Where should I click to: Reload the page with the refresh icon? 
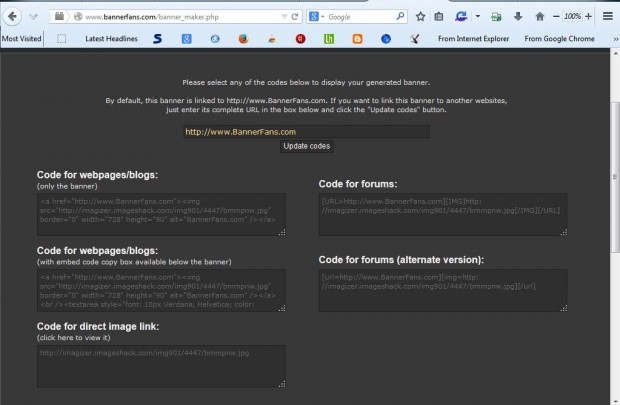pyautogui.click(x=295, y=17)
